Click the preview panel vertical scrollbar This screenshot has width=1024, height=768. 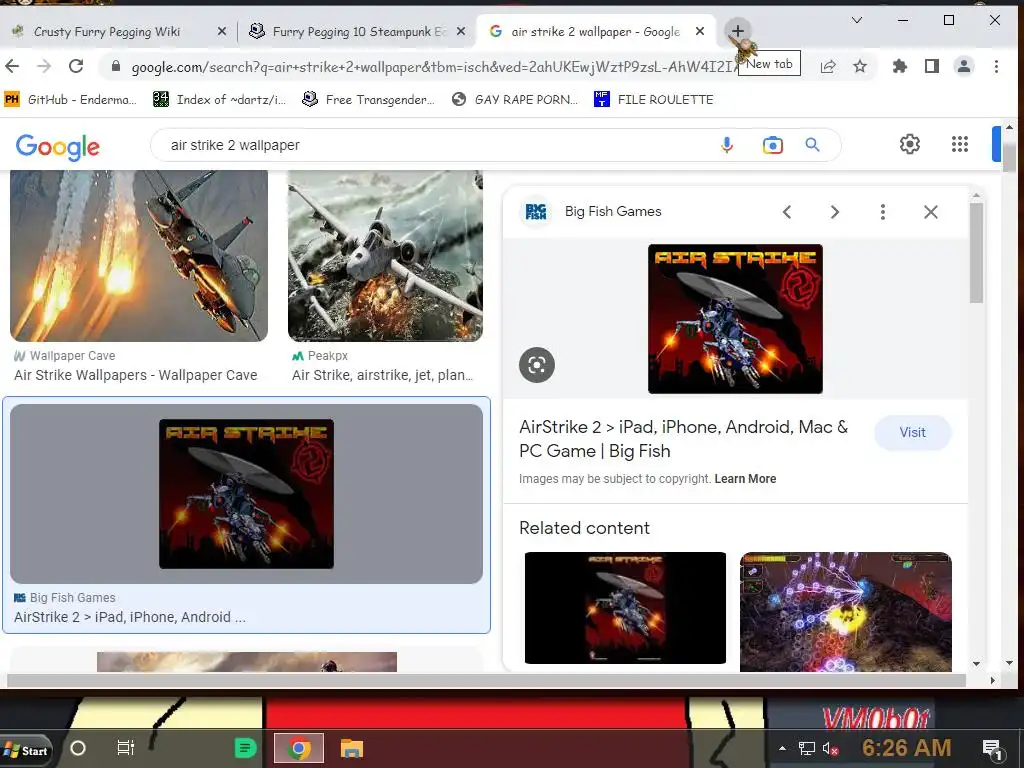click(x=976, y=252)
